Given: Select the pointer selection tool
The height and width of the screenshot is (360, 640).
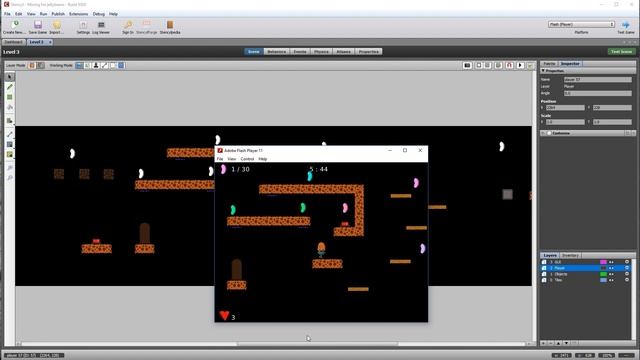Looking at the screenshot, I should click(x=10, y=77).
